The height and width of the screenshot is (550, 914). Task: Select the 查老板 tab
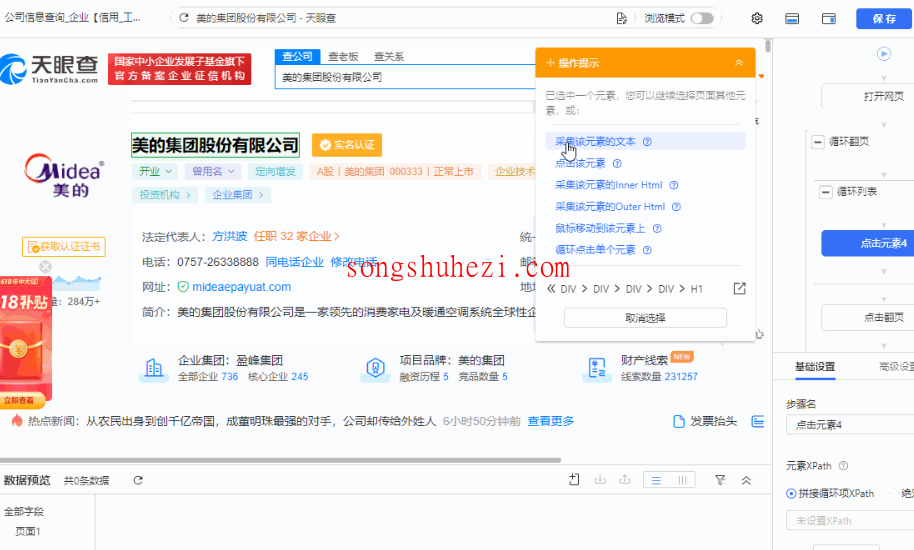(x=343, y=57)
